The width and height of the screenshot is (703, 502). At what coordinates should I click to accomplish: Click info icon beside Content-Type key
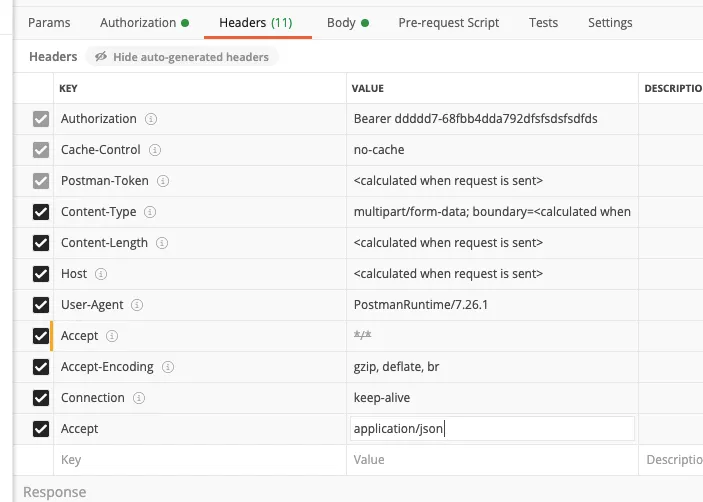151,212
